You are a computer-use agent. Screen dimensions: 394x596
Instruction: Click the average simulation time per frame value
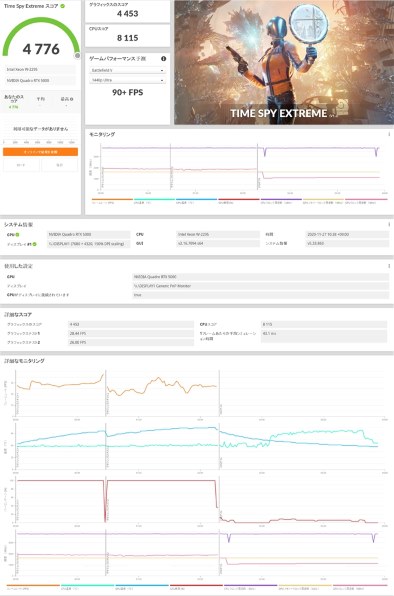pyautogui.click(x=324, y=335)
